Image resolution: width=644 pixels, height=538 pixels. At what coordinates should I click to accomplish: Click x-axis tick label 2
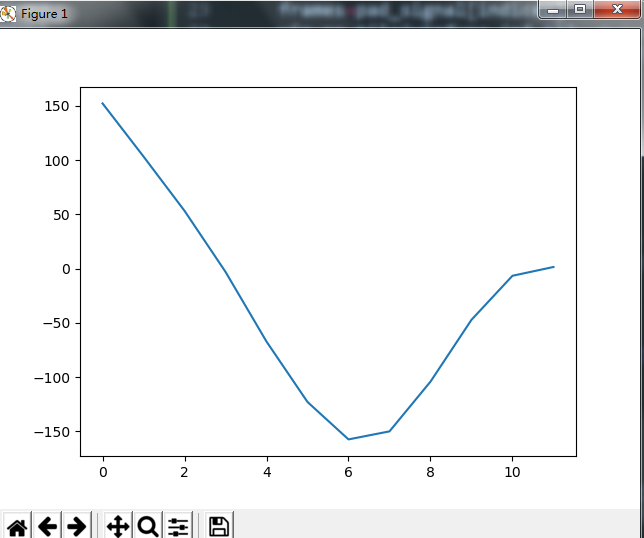(184, 472)
